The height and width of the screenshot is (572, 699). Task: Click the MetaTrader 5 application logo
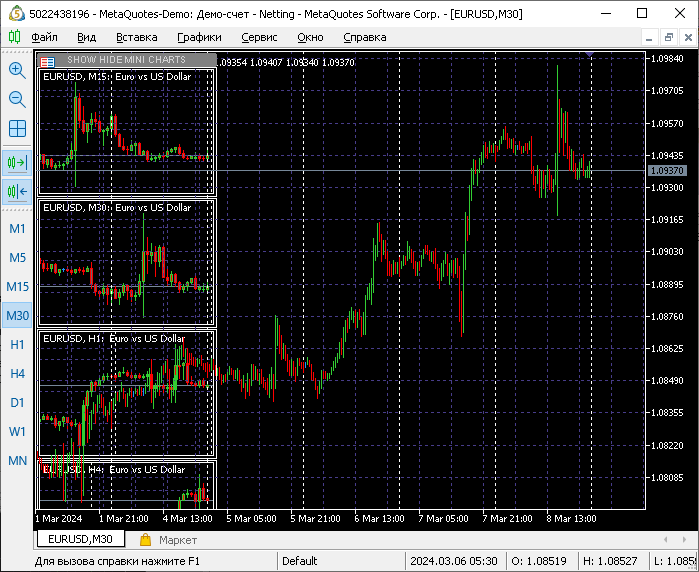(16, 14)
